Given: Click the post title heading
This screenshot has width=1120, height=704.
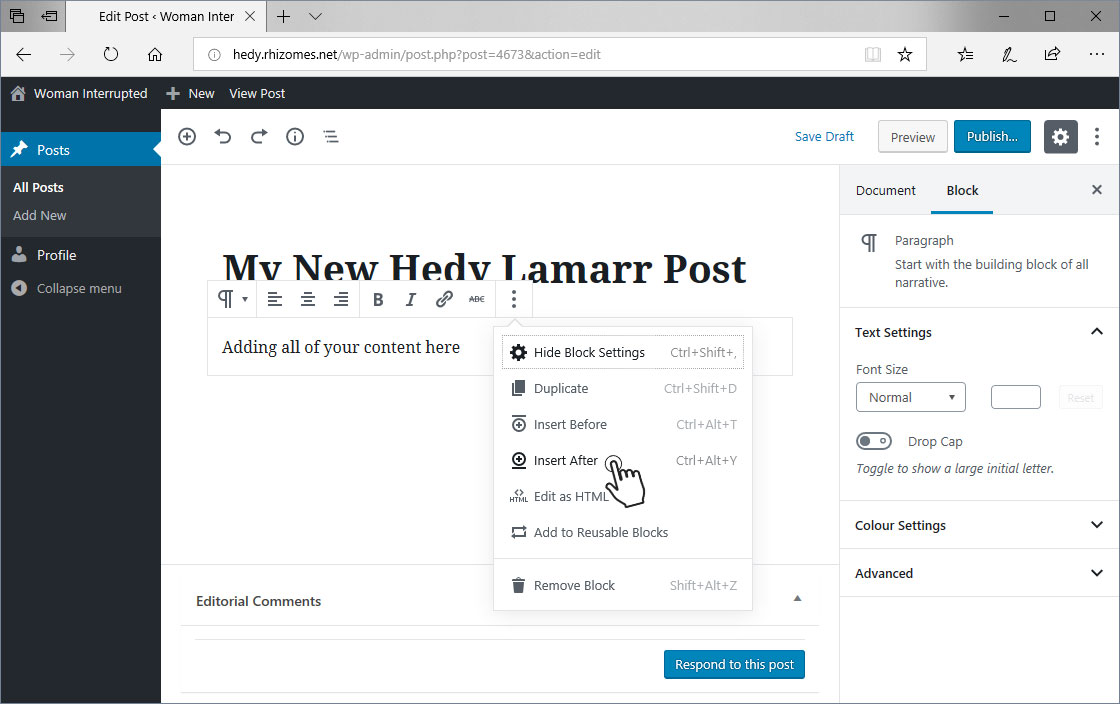Looking at the screenshot, I should click(484, 268).
